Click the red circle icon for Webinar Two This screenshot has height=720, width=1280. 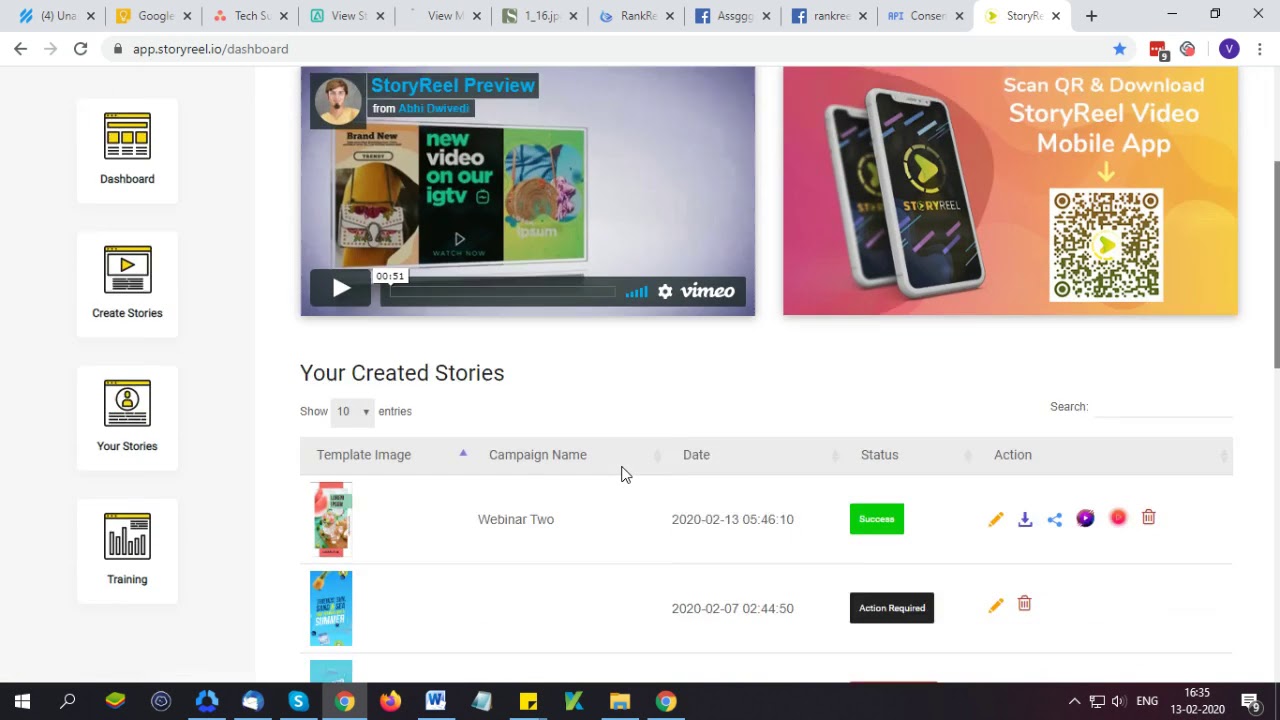(1118, 517)
